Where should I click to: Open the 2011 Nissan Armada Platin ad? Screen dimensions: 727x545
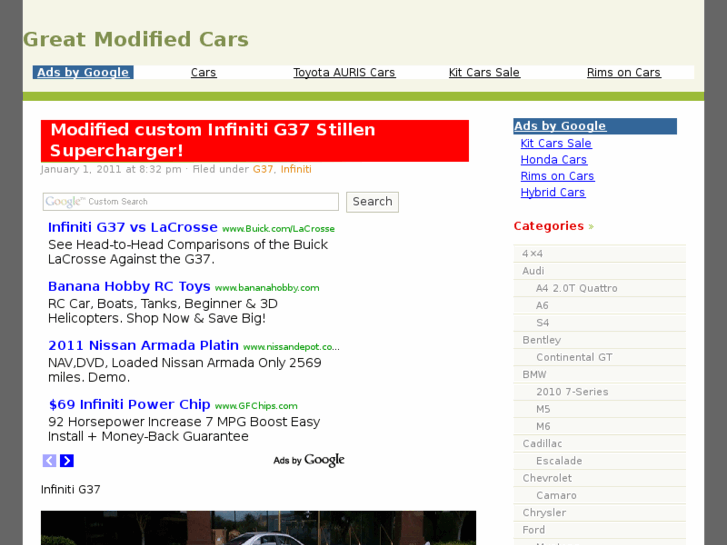coord(143,346)
